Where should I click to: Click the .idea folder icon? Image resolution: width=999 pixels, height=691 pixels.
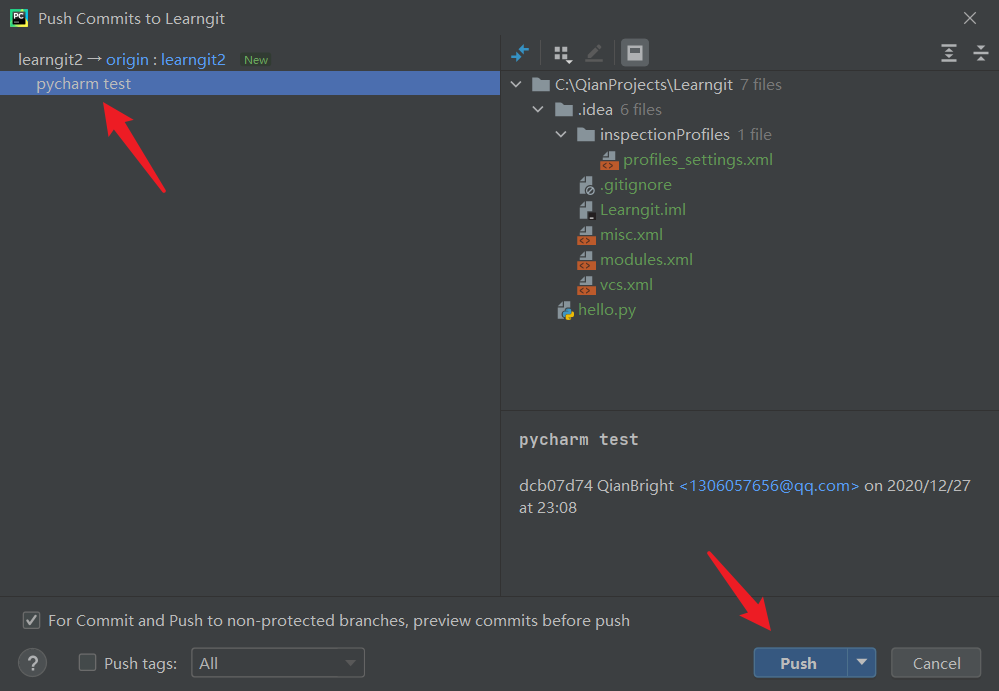[564, 110]
